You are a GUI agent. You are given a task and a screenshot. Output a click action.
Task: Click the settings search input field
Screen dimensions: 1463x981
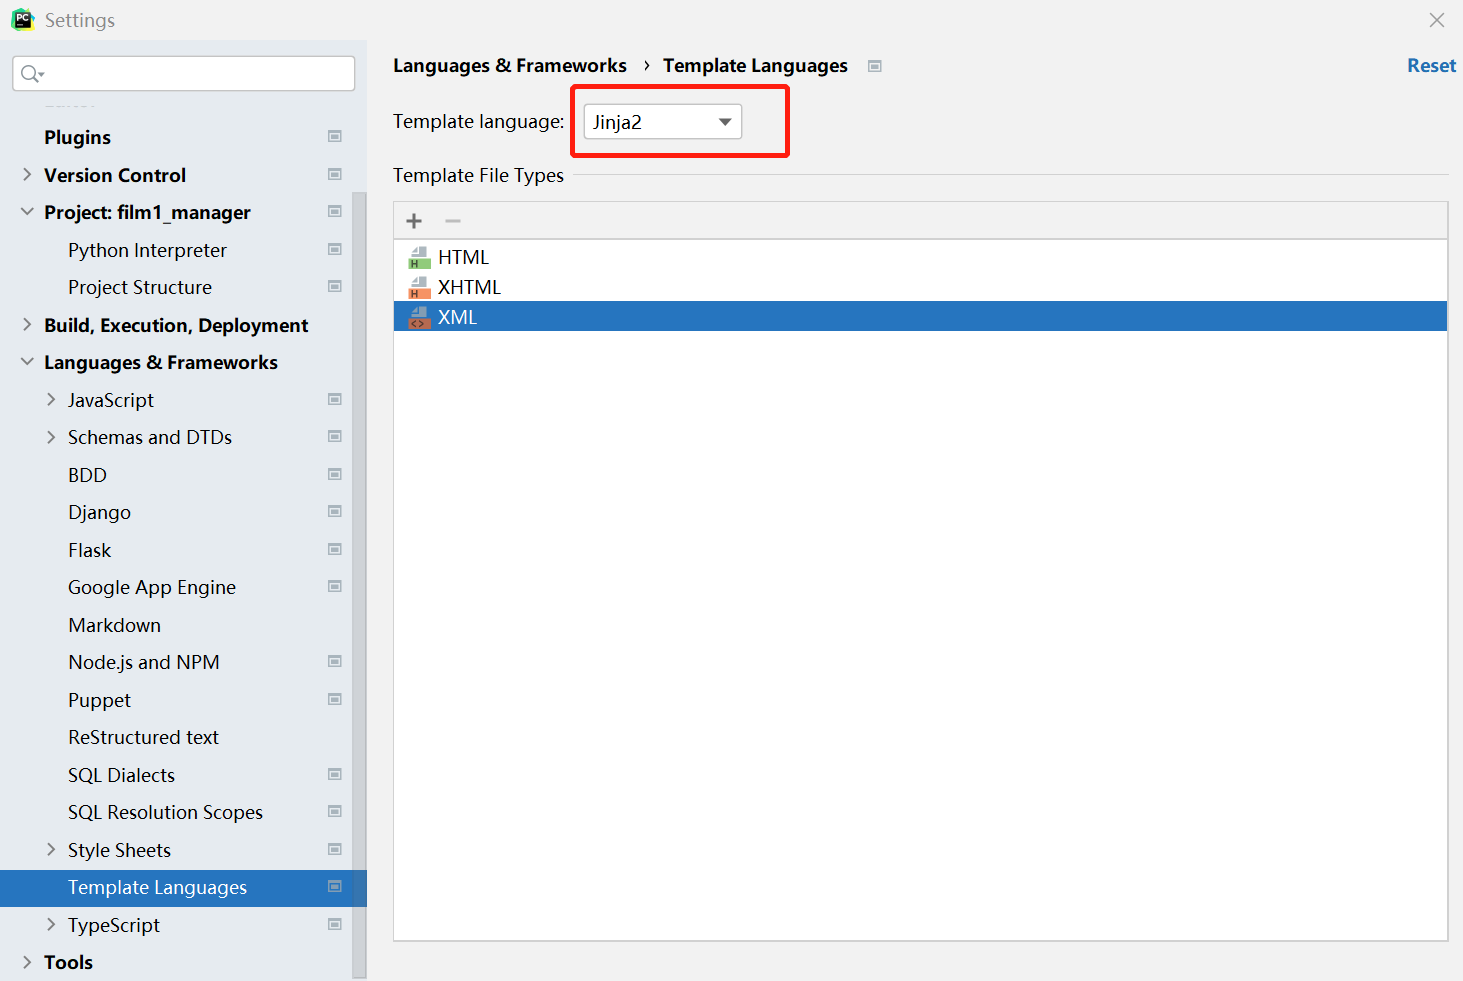coord(184,74)
